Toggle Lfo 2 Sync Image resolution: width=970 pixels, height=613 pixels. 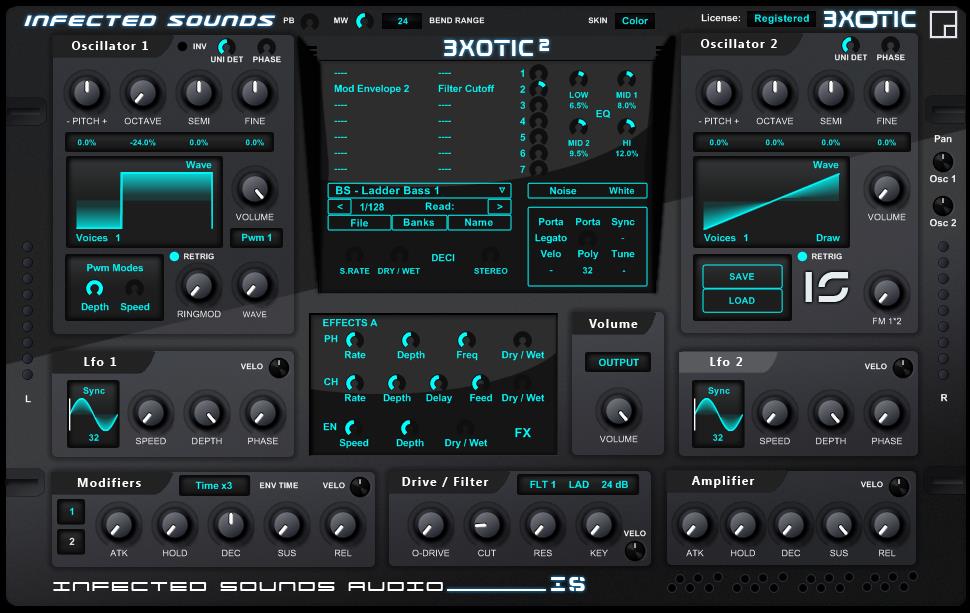coord(719,390)
